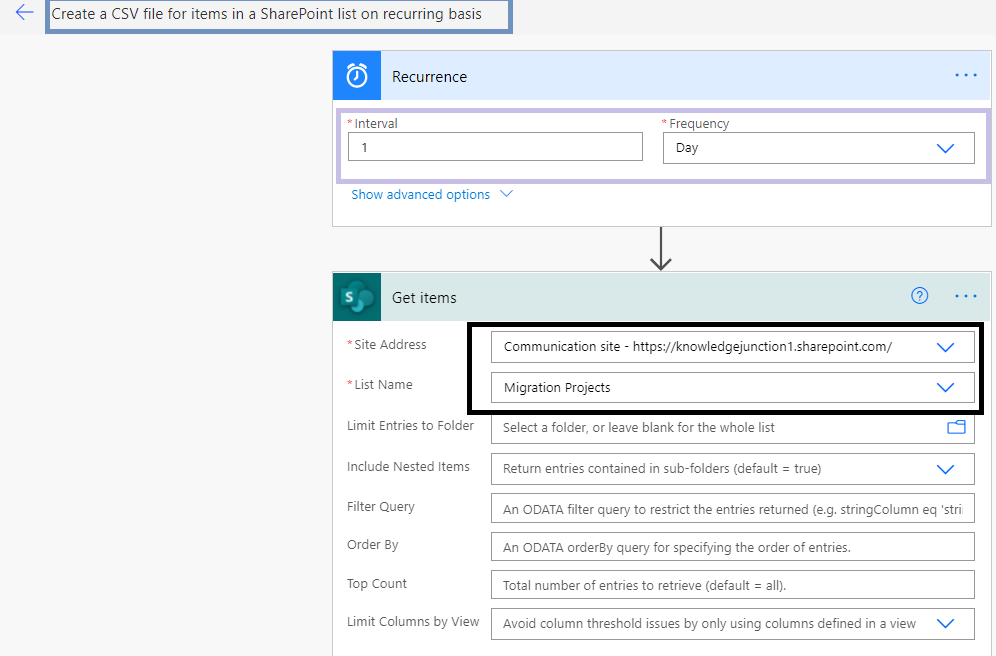This screenshot has width=996, height=656.
Task: Click the Top Count input field
Action: [732, 585]
